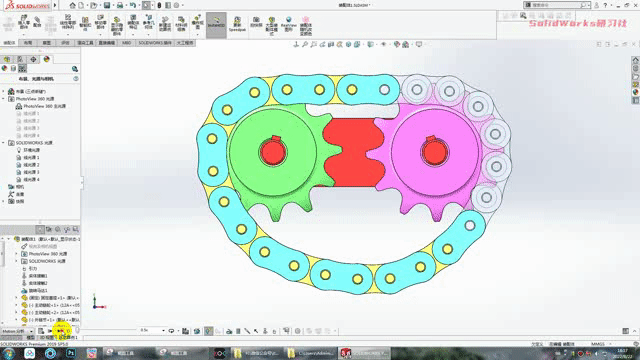Save the assembly with the floppy icon
The height and width of the screenshot is (360, 640).
point(107,5)
